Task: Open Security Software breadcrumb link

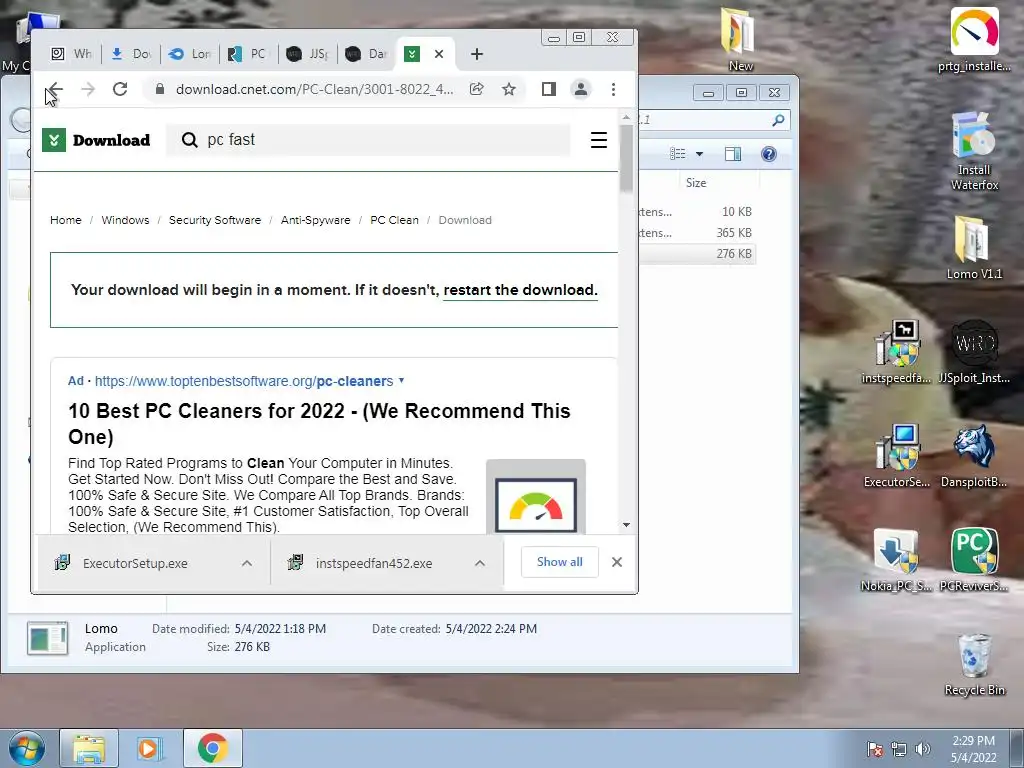Action: point(215,220)
